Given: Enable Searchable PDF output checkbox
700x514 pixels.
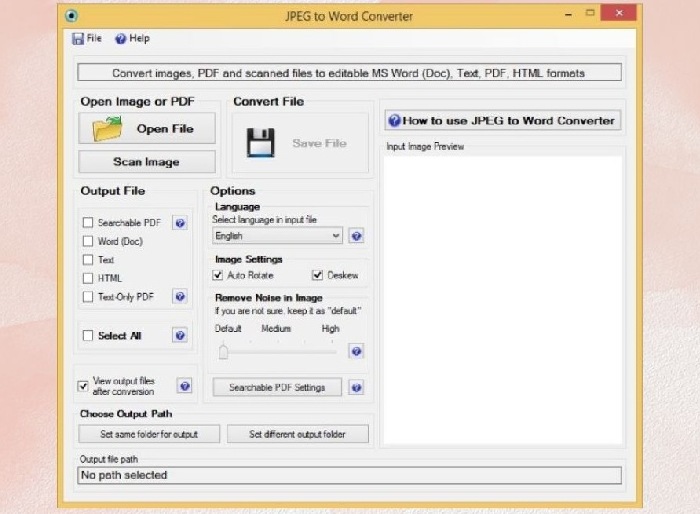Looking at the screenshot, I should coord(88,222).
